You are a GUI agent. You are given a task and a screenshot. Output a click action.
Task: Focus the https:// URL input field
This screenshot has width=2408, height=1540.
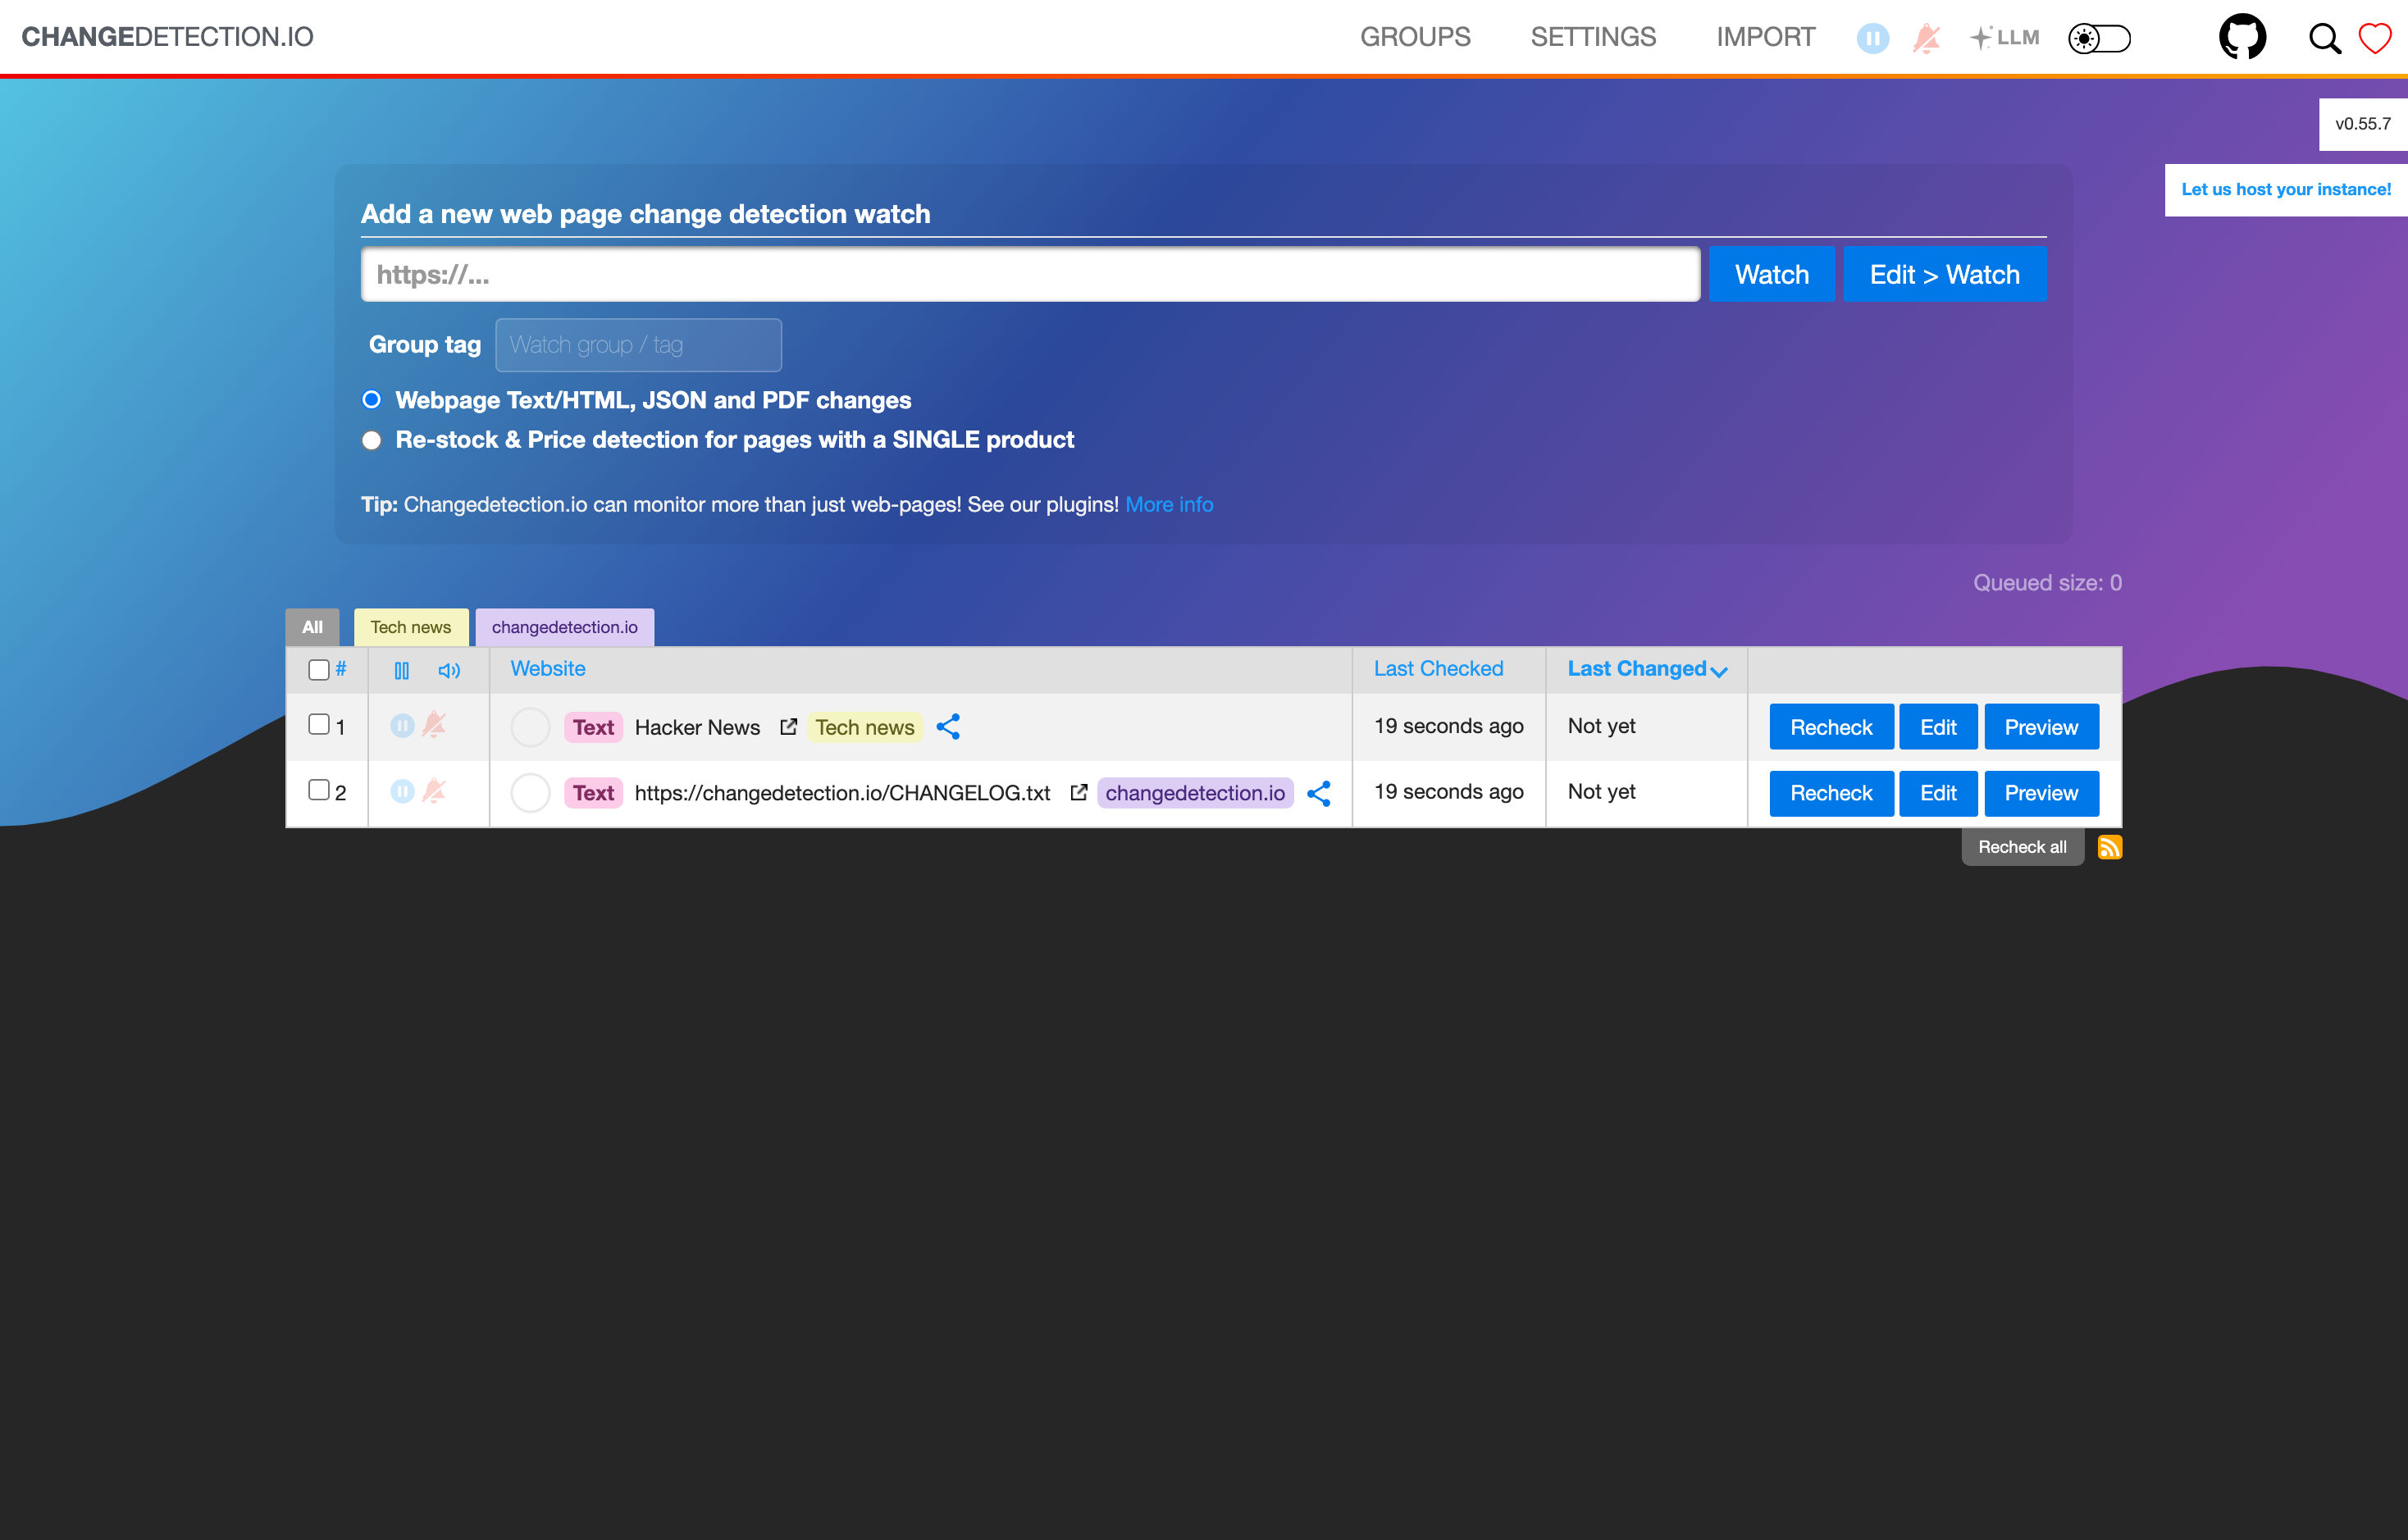click(x=1030, y=274)
